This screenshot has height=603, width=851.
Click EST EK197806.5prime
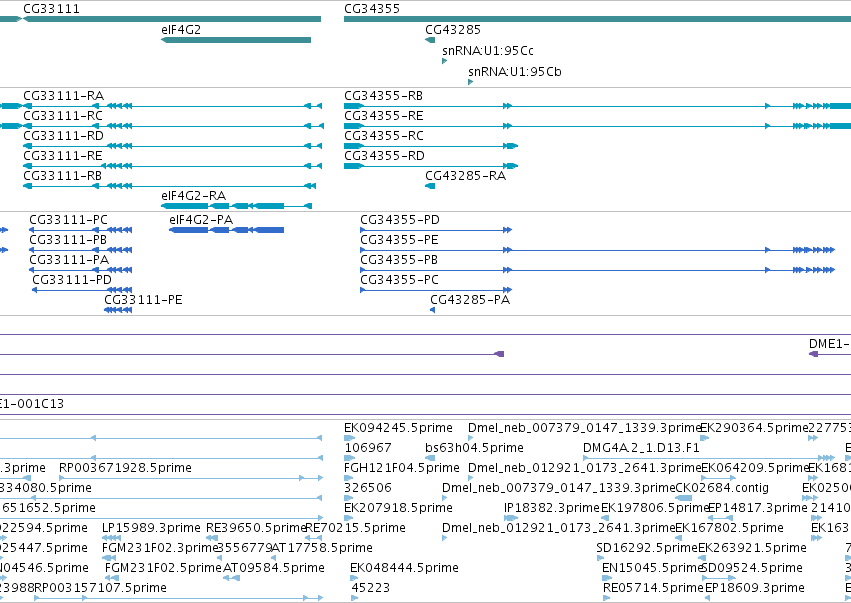(x=655, y=508)
